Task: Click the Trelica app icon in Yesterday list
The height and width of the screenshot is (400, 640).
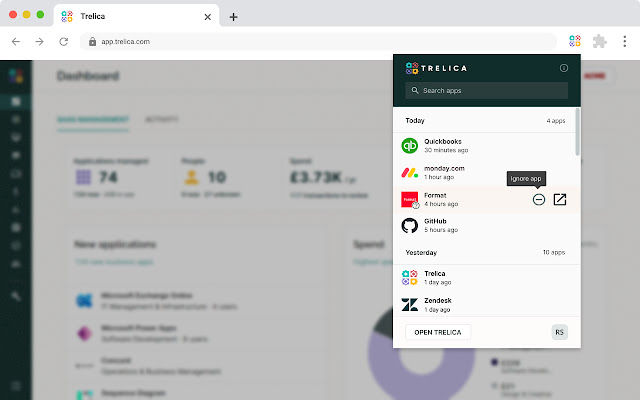Action: coord(409,278)
